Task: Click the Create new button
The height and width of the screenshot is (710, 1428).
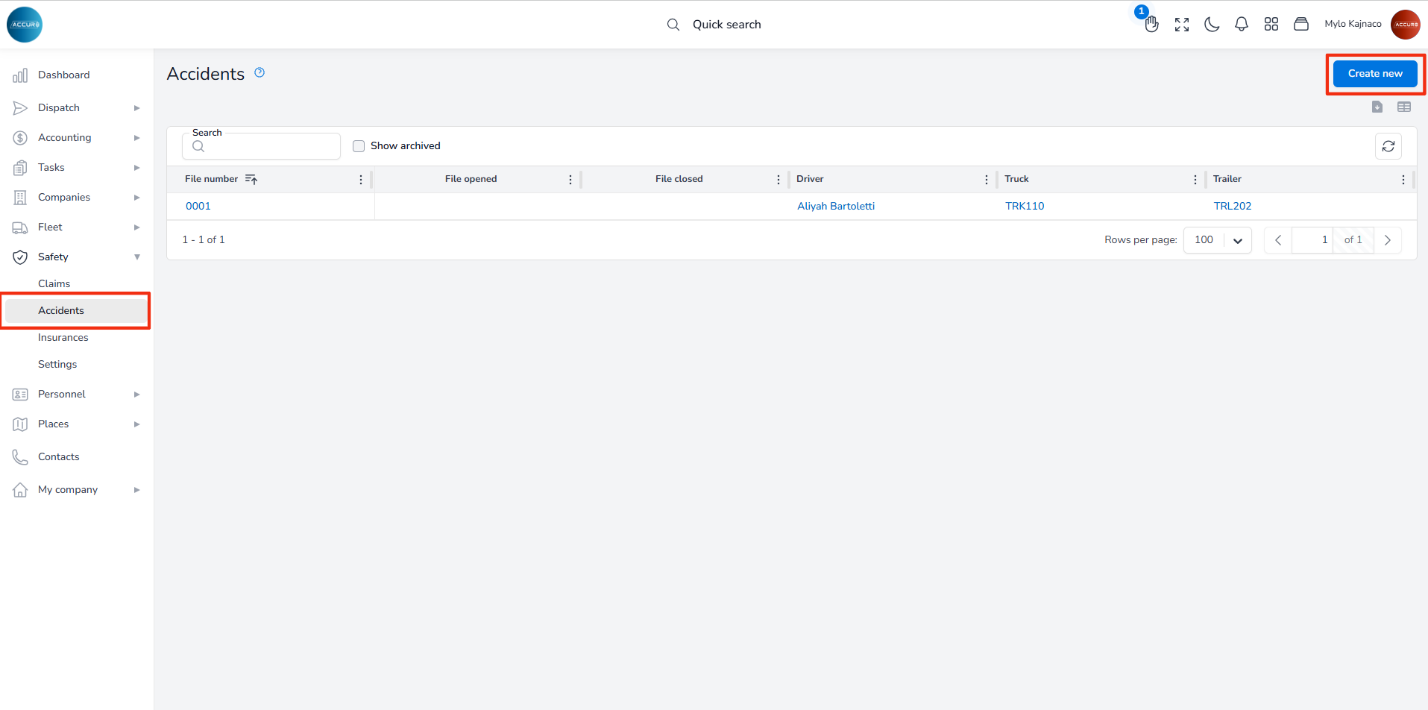Action: pos(1375,73)
